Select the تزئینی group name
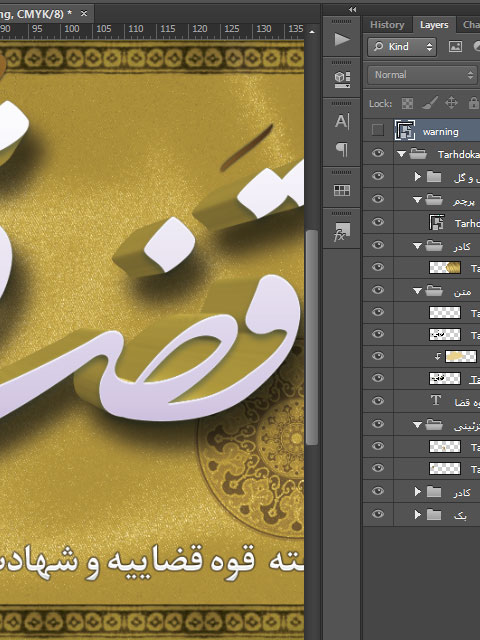Image resolution: width=480 pixels, height=640 pixels. pos(467,426)
